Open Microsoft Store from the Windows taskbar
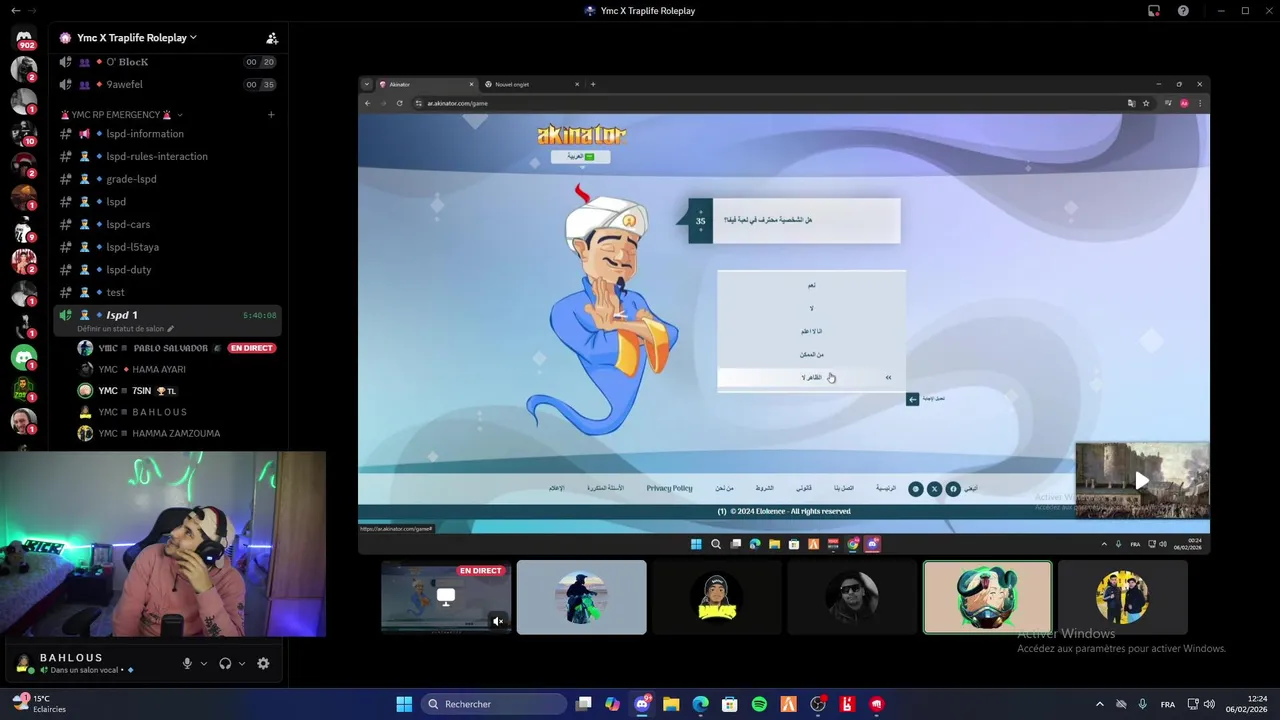The image size is (1280, 720). click(730, 704)
